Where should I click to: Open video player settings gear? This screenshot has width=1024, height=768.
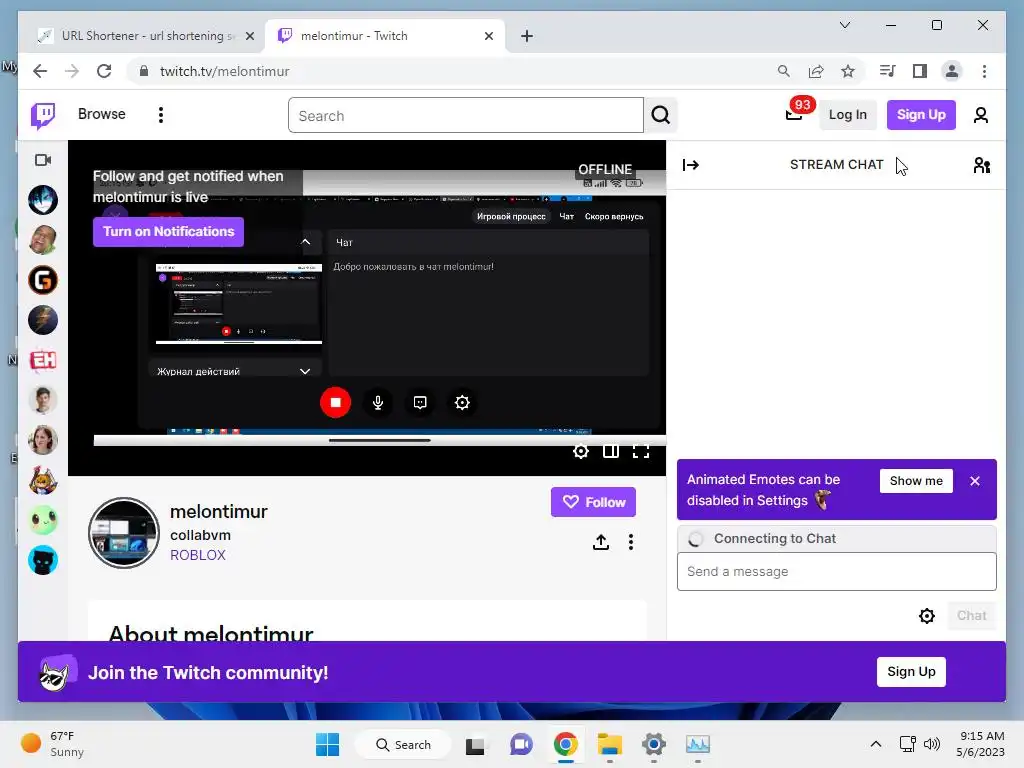[x=581, y=451]
